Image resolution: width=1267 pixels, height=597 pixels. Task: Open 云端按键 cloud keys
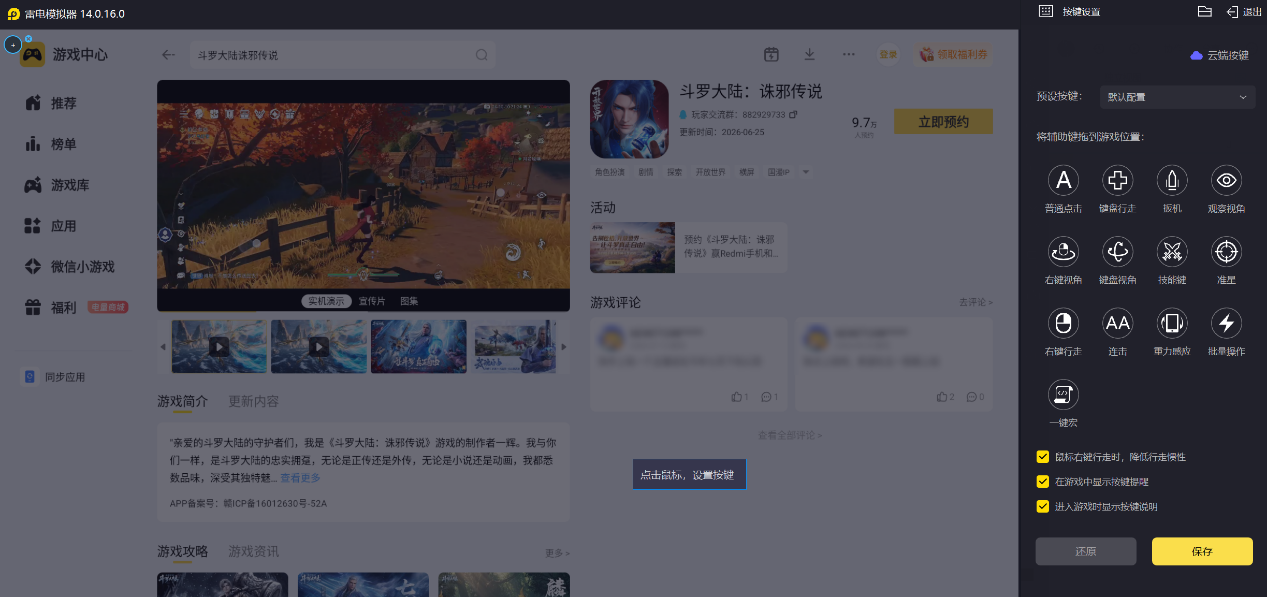(x=1219, y=55)
